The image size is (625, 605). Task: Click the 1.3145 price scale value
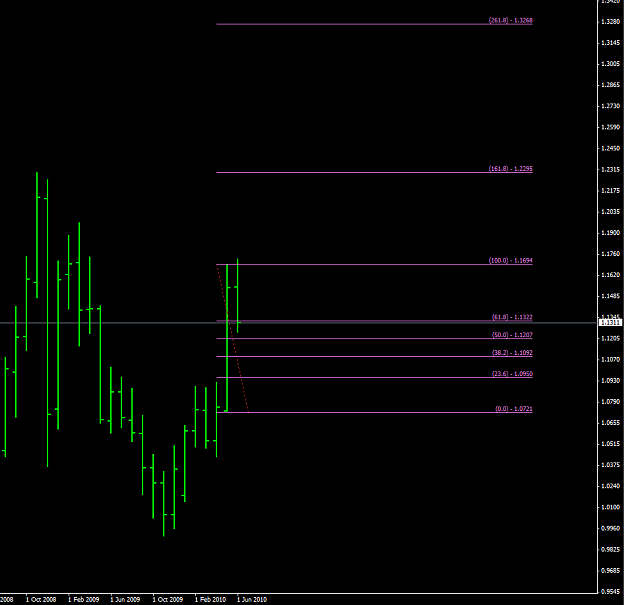click(611, 43)
